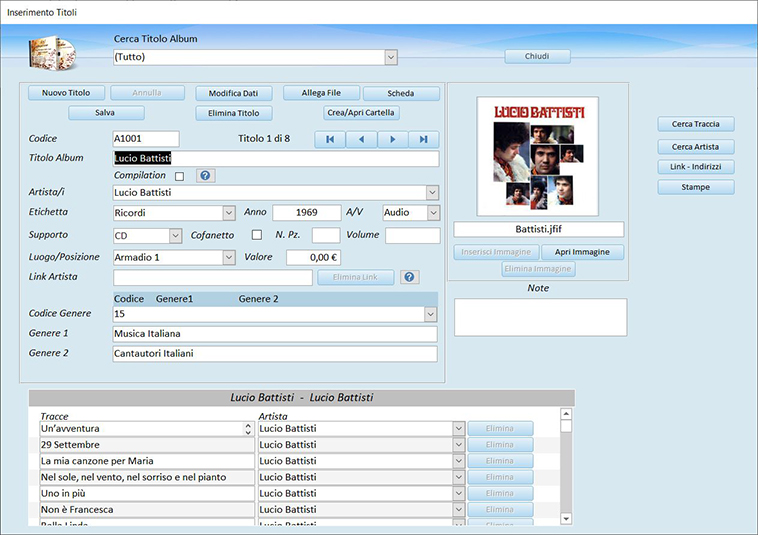Viewport: 758px width, 535px height.
Task: Click the Genere 1 field Musica Italiana
Action: (x=275, y=334)
